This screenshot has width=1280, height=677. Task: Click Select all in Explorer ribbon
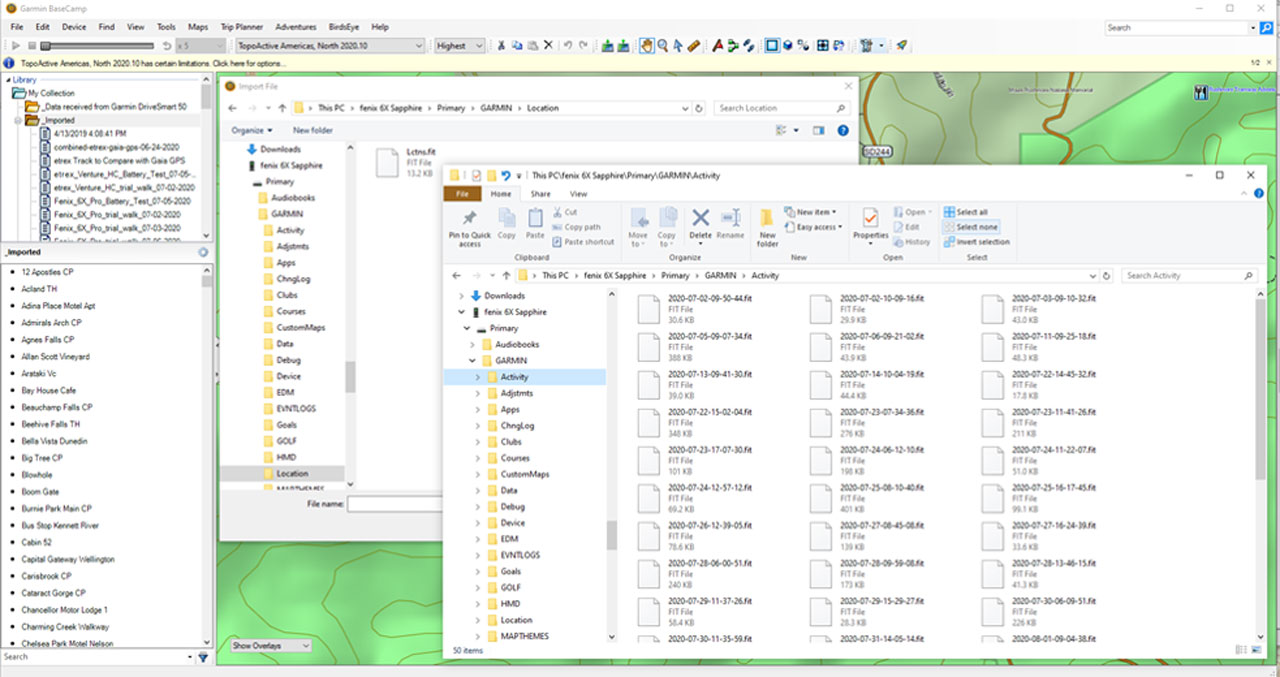(964, 212)
